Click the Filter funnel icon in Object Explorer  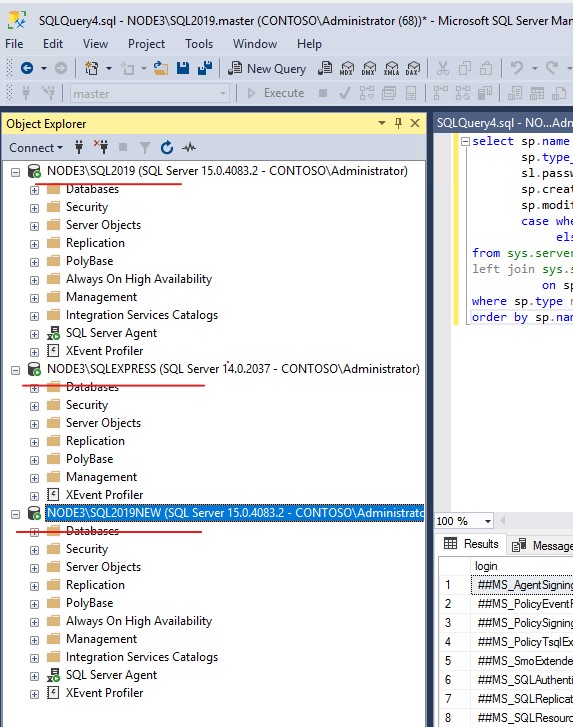tap(145, 147)
